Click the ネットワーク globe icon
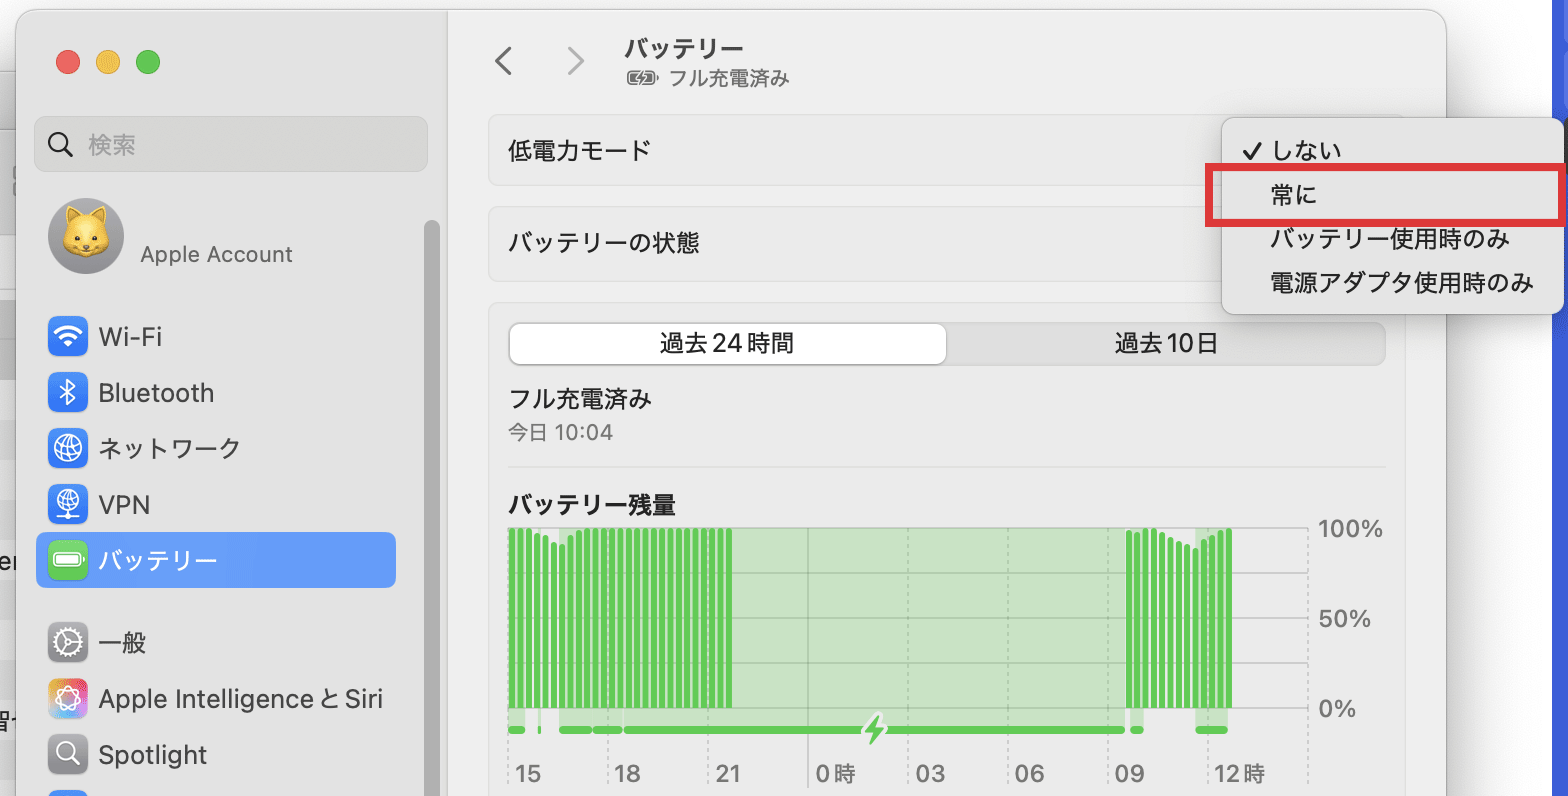The height and width of the screenshot is (796, 1568). [x=68, y=448]
